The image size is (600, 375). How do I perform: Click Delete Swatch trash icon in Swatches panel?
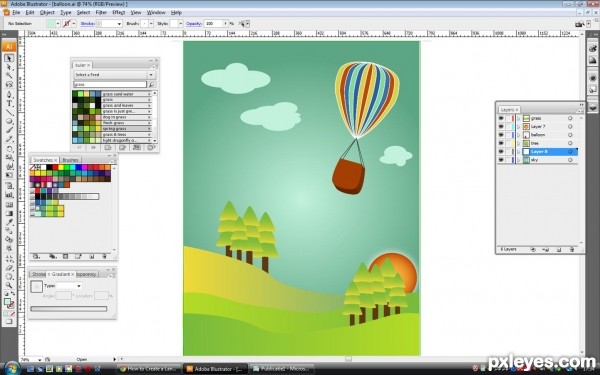(x=104, y=256)
